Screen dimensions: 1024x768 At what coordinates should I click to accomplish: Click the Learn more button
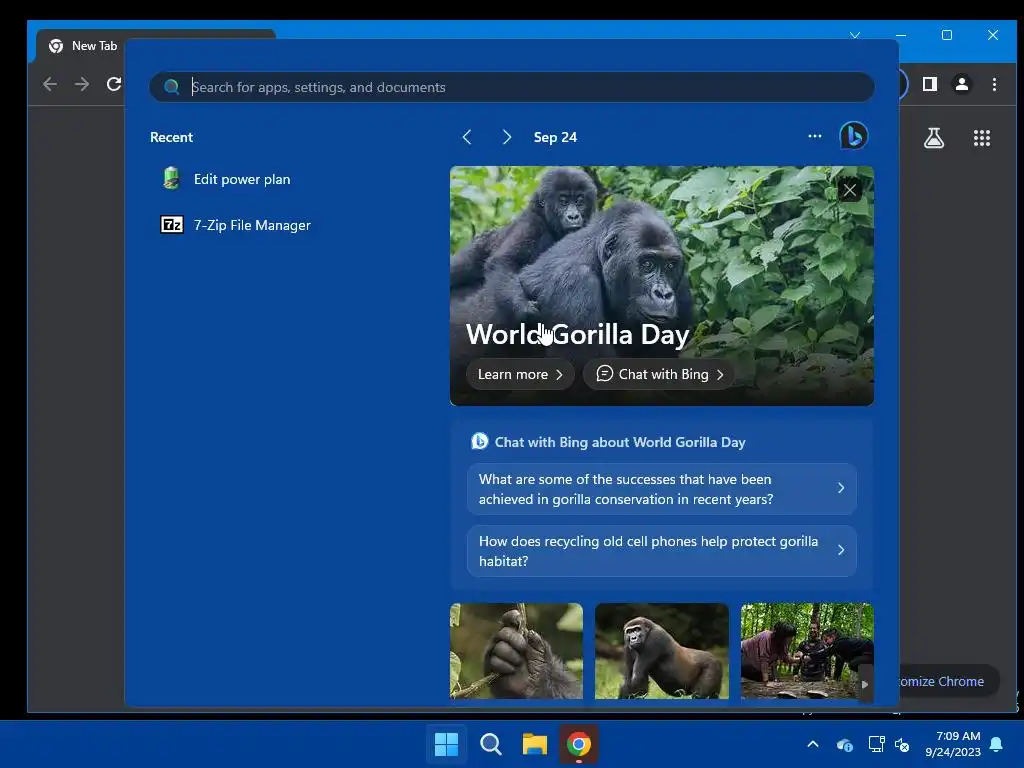(x=520, y=374)
